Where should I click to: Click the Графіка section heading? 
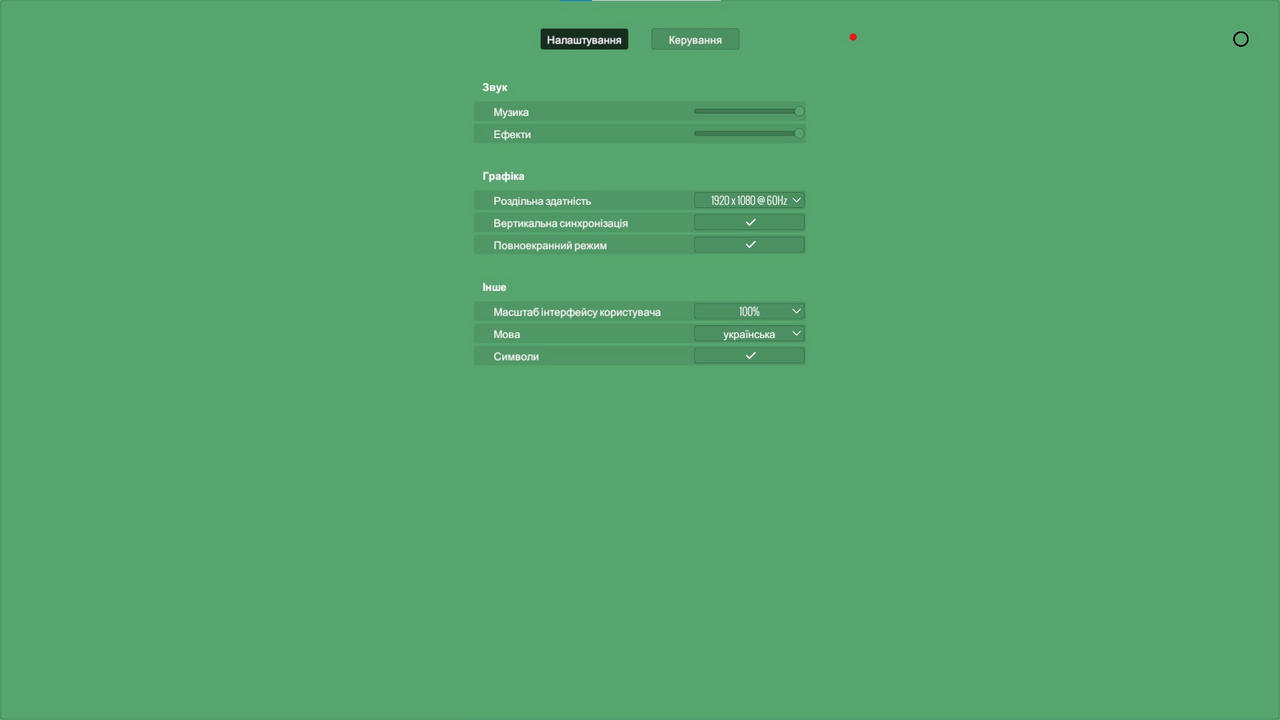click(503, 176)
